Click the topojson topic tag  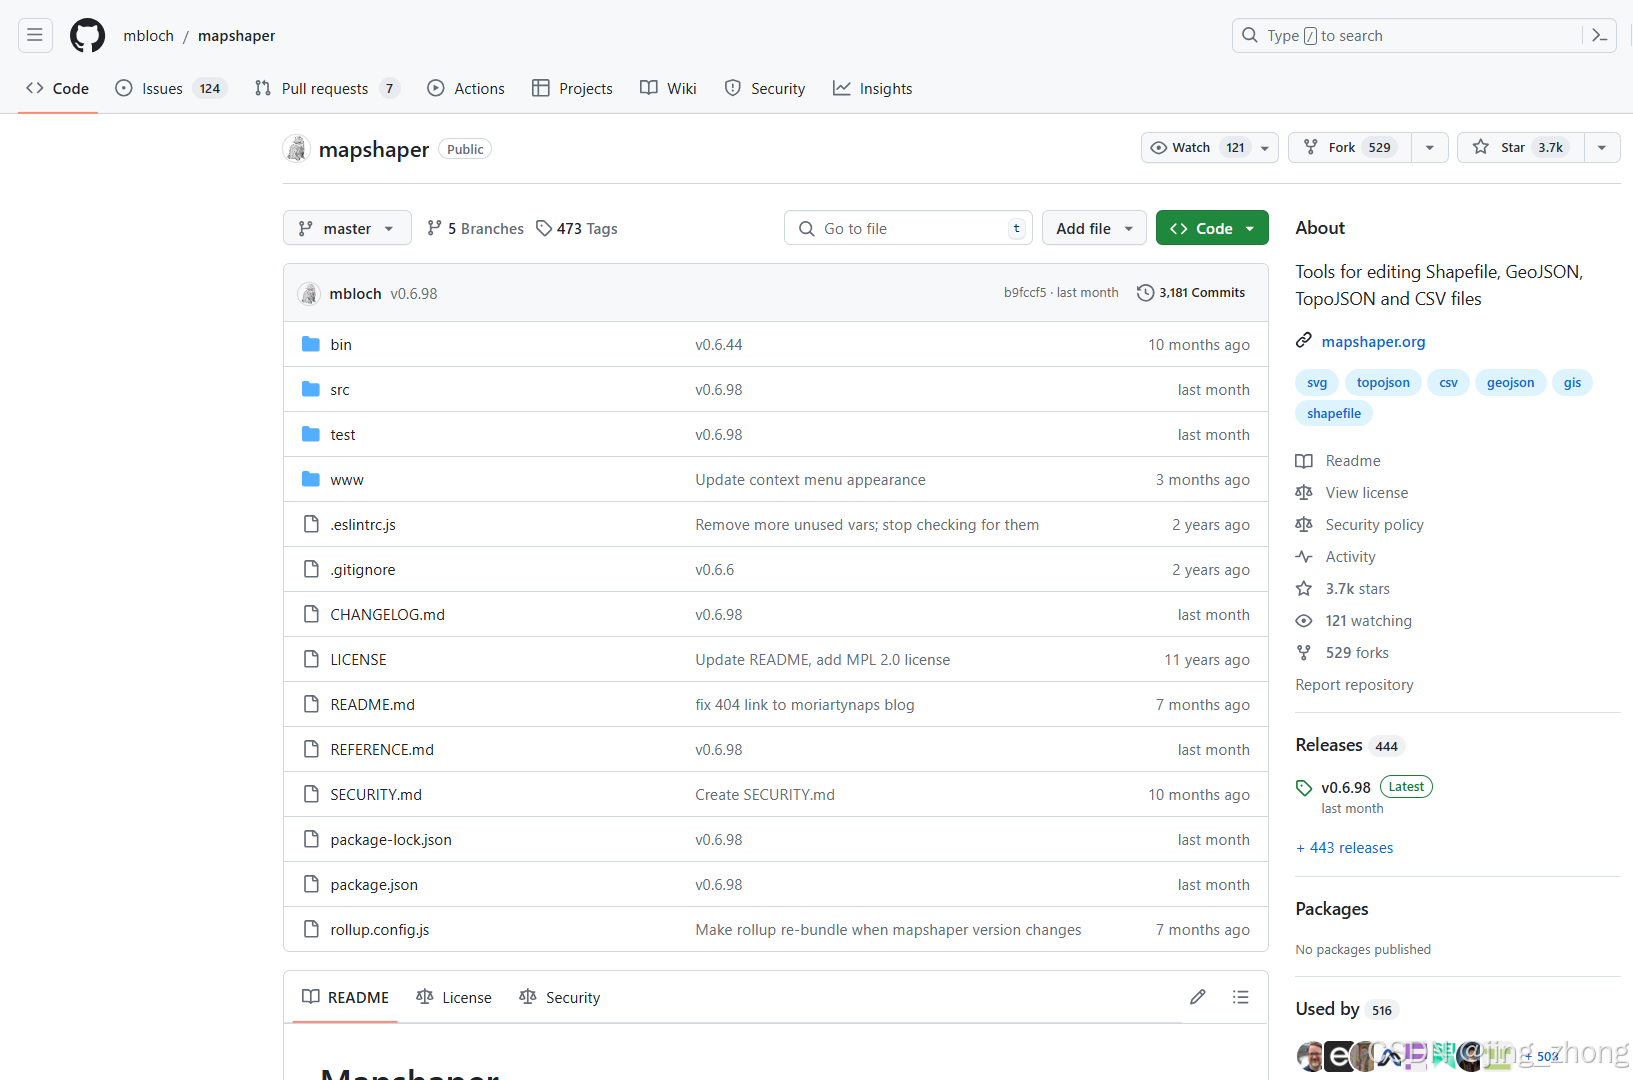[1383, 383]
